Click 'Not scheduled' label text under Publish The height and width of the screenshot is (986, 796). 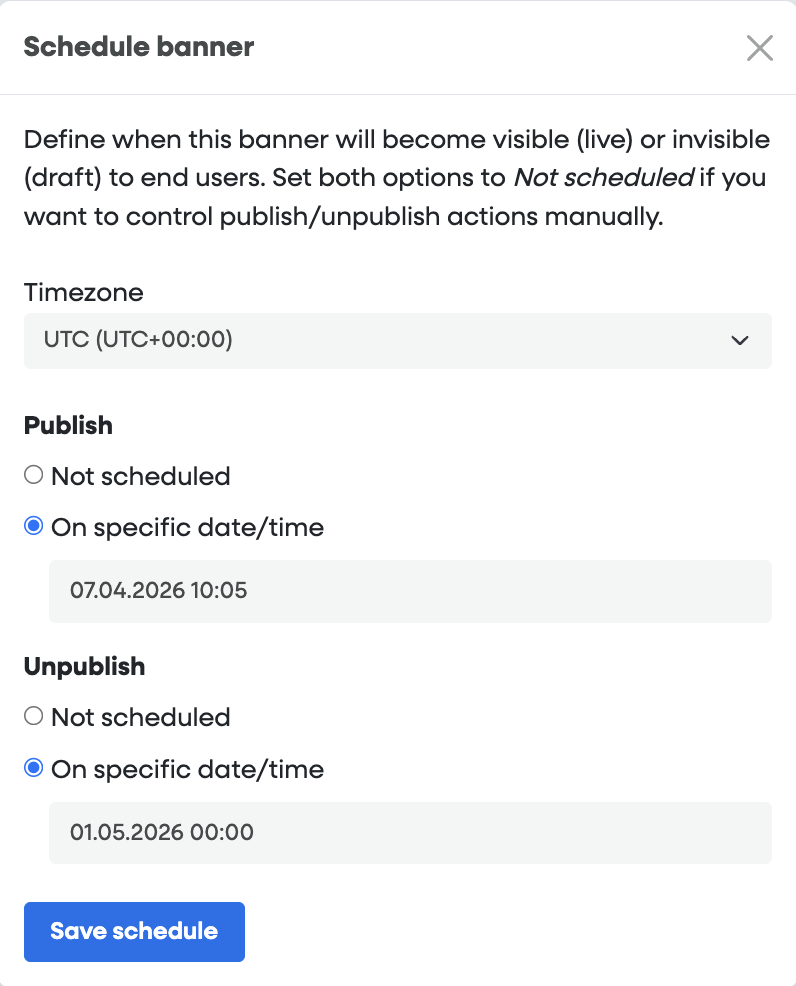point(141,476)
